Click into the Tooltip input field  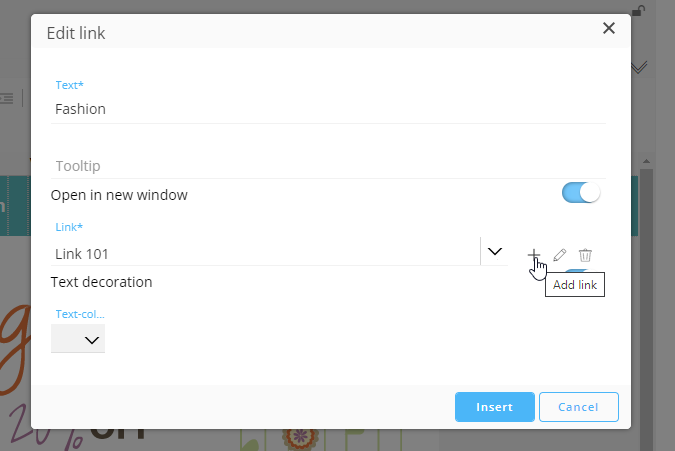click(x=328, y=166)
